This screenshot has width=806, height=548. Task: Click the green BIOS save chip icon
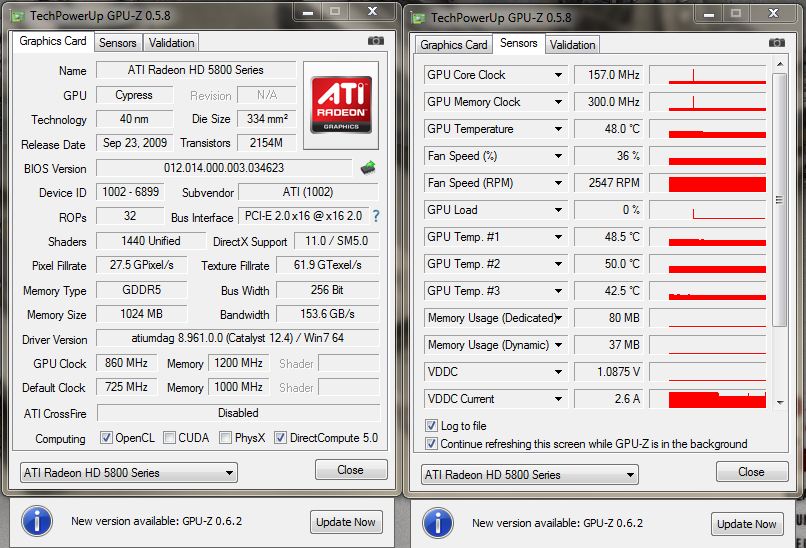tap(368, 167)
